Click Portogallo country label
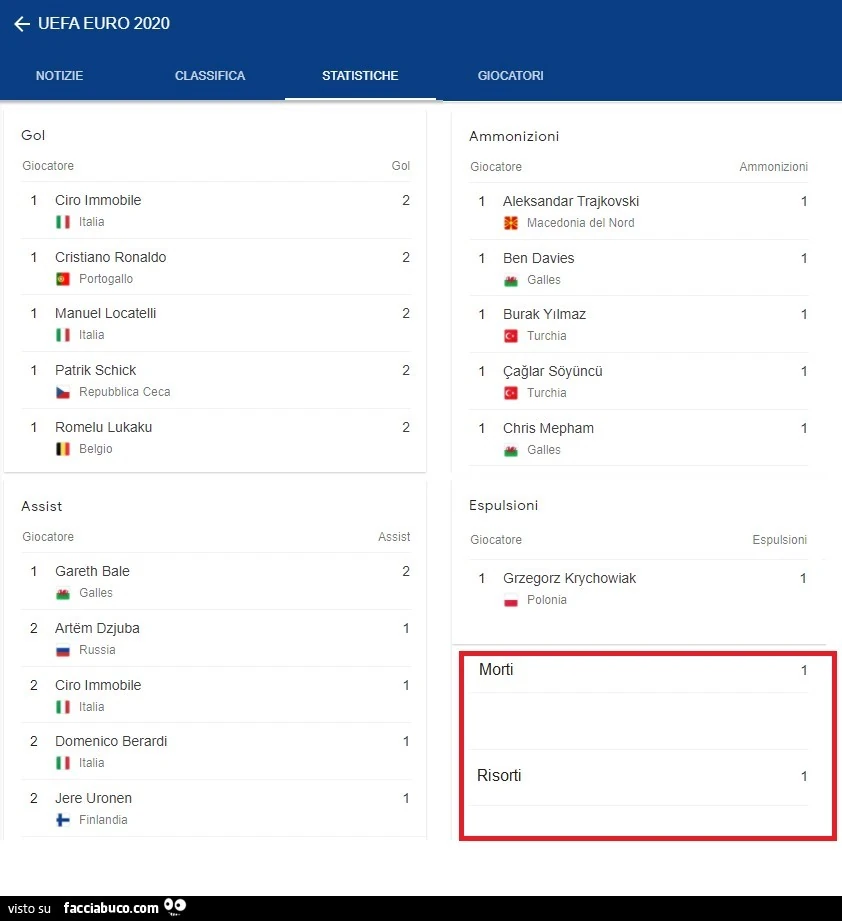Image resolution: width=842 pixels, height=921 pixels. pos(106,279)
